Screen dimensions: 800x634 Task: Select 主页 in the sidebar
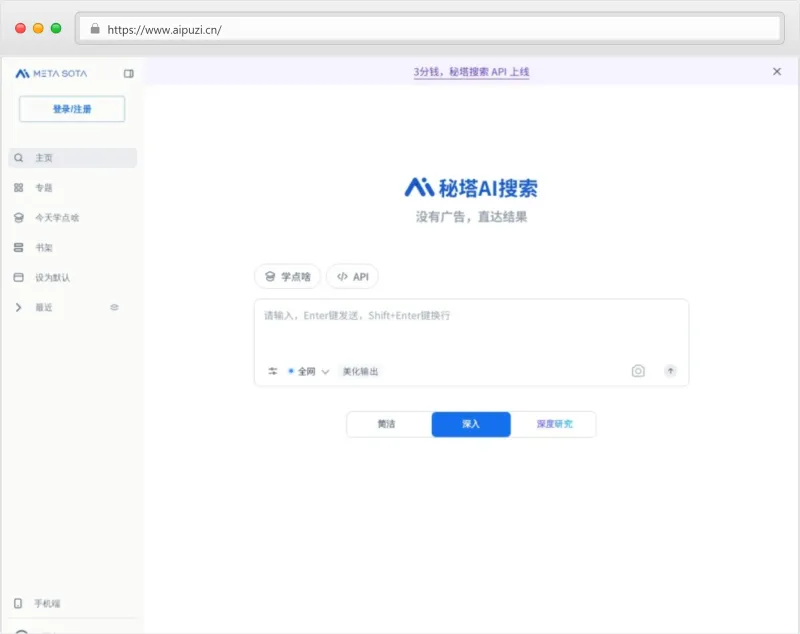click(x=72, y=158)
